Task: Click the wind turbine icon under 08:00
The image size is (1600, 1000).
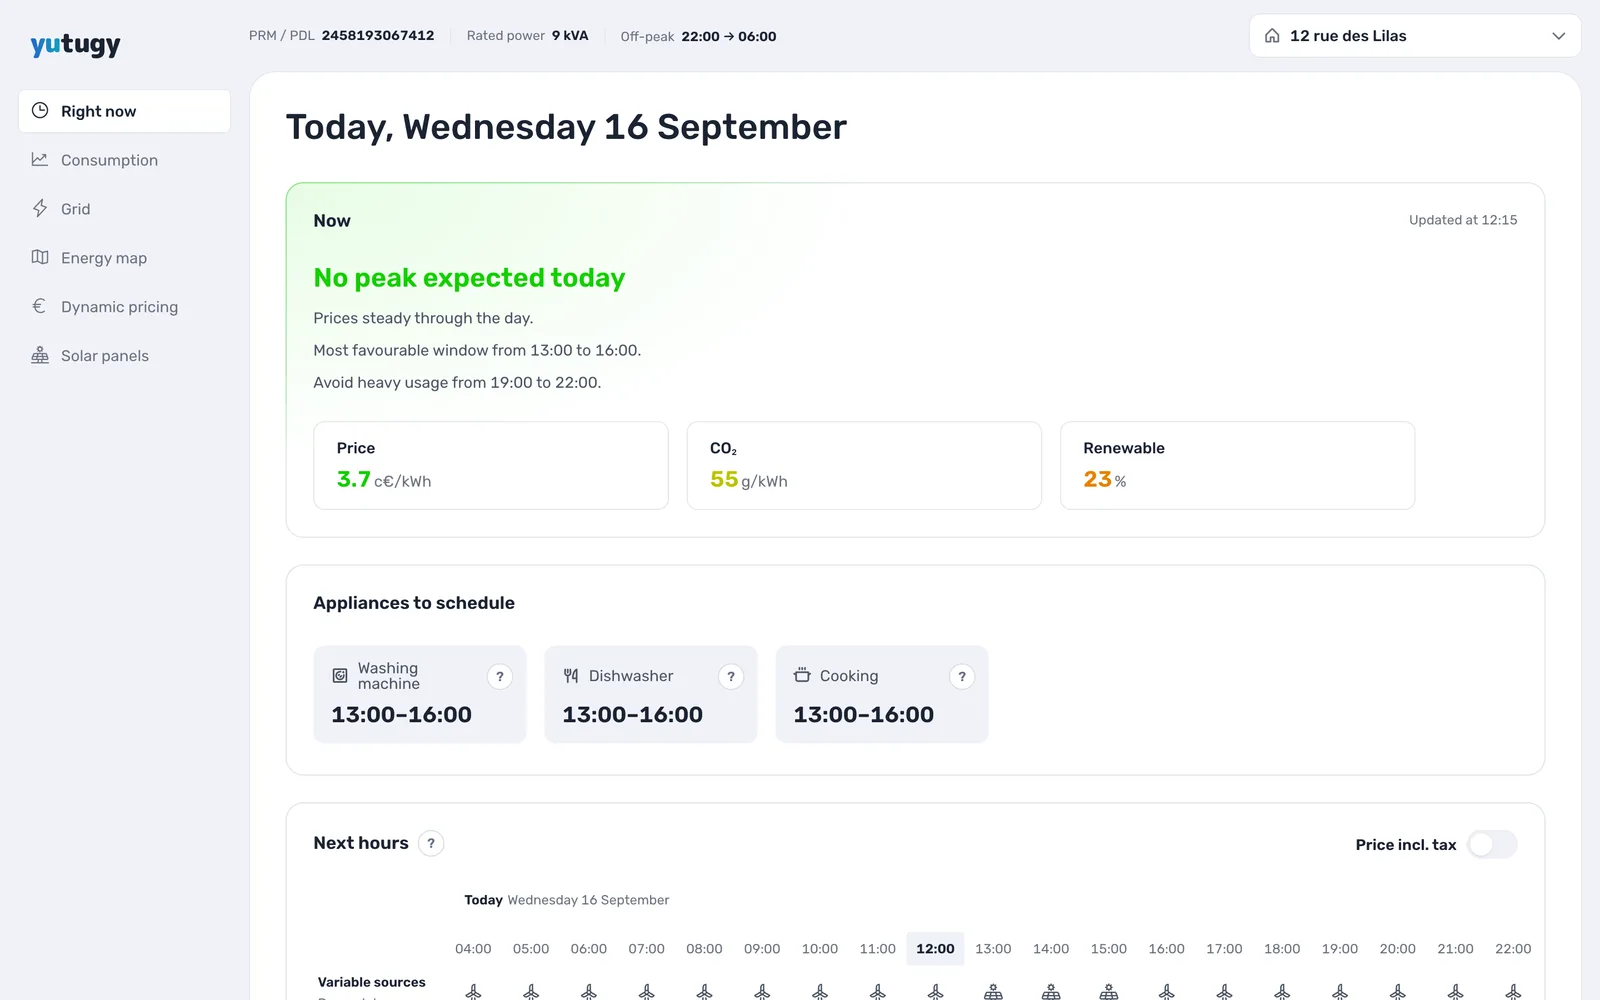Action: click(x=704, y=992)
